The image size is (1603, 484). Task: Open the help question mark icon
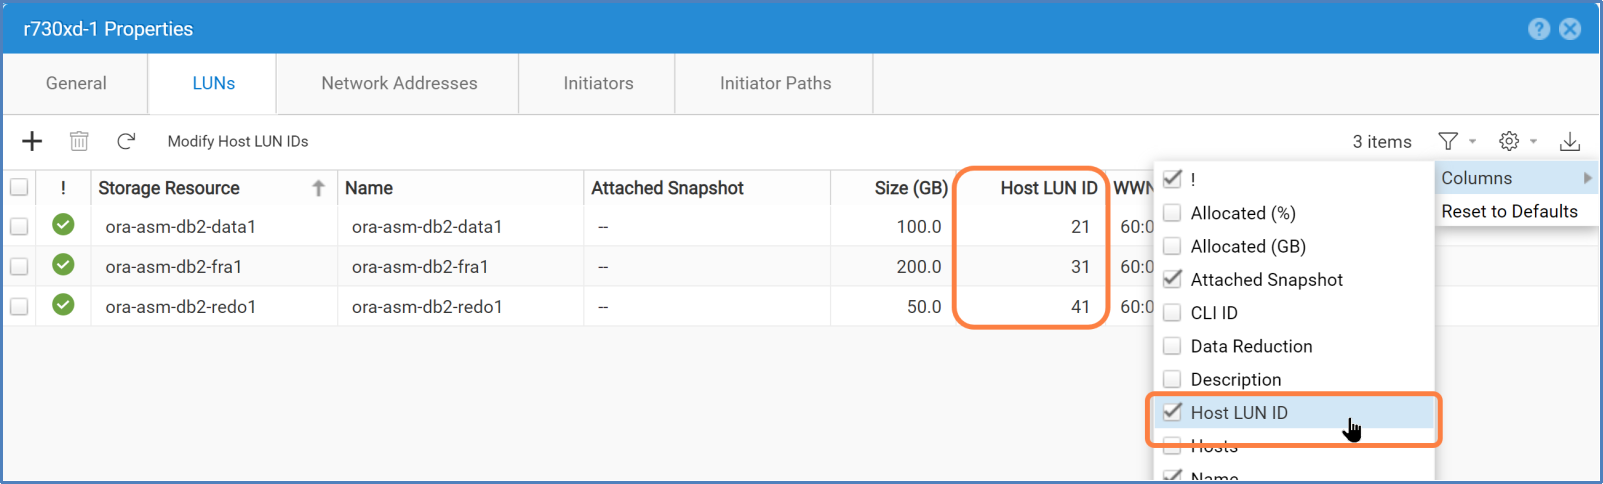[x=1539, y=29]
